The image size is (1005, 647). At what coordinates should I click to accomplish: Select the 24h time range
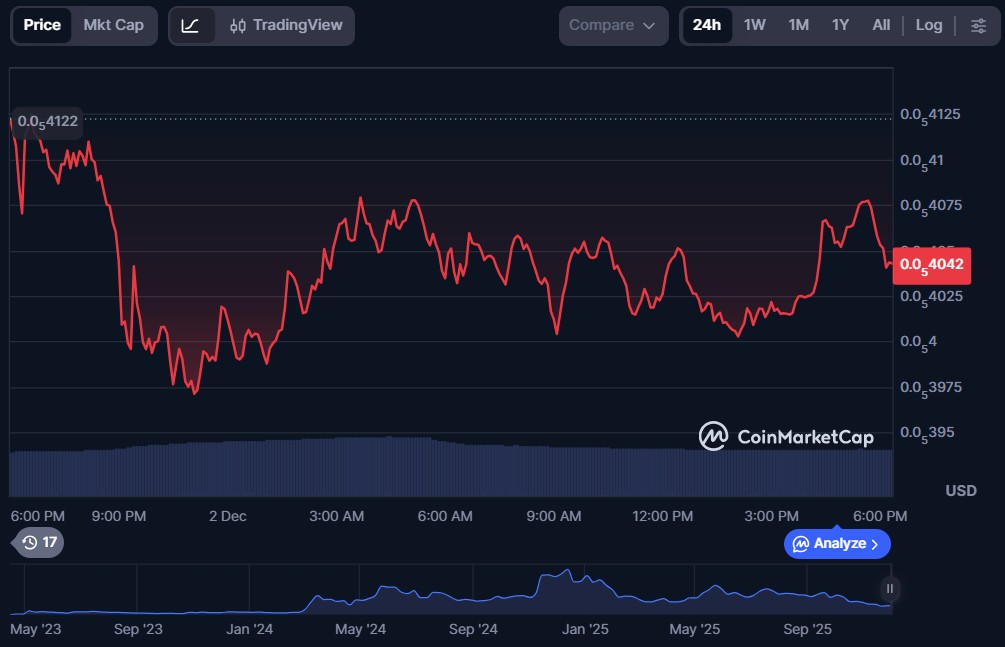(x=706, y=25)
